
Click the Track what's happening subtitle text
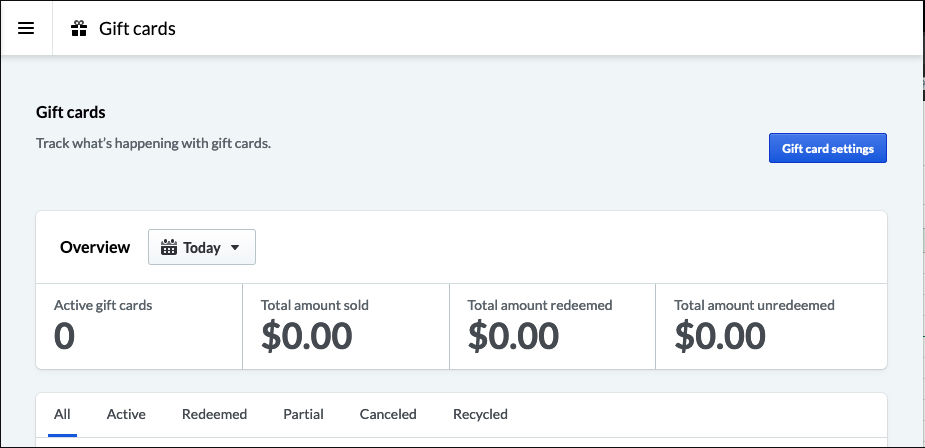(153, 143)
